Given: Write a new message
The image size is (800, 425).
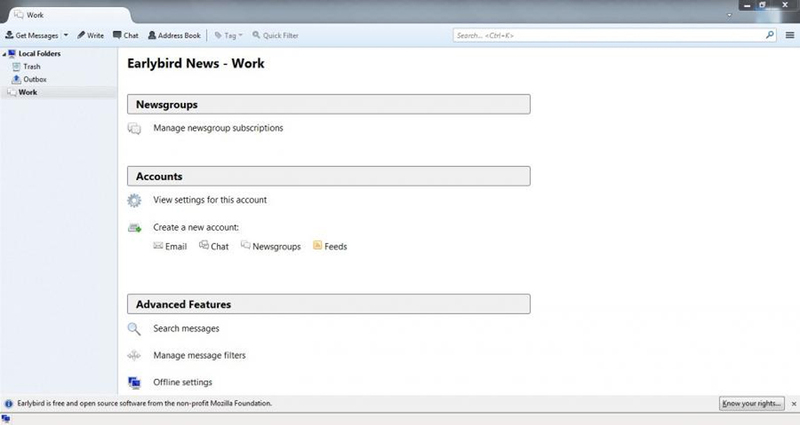Looking at the screenshot, I should [90, 35].
